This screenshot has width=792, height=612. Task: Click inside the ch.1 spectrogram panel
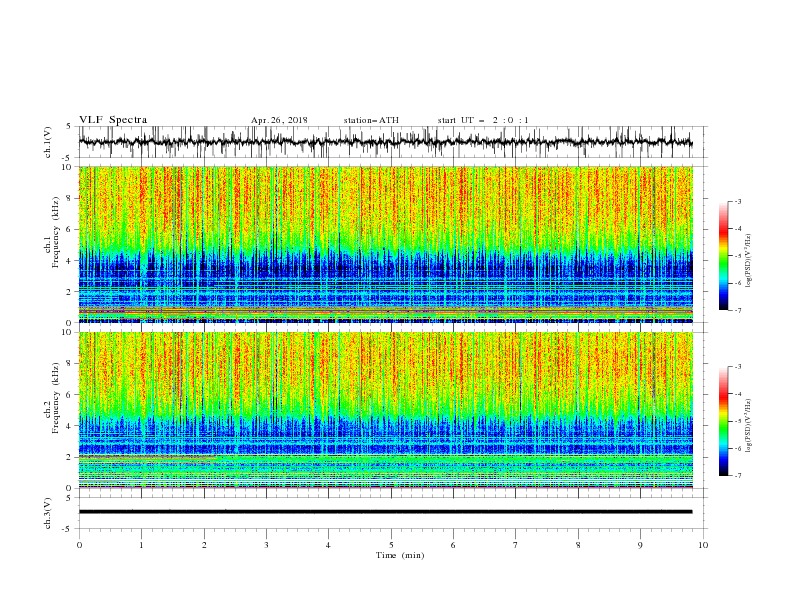coord(385,244)
